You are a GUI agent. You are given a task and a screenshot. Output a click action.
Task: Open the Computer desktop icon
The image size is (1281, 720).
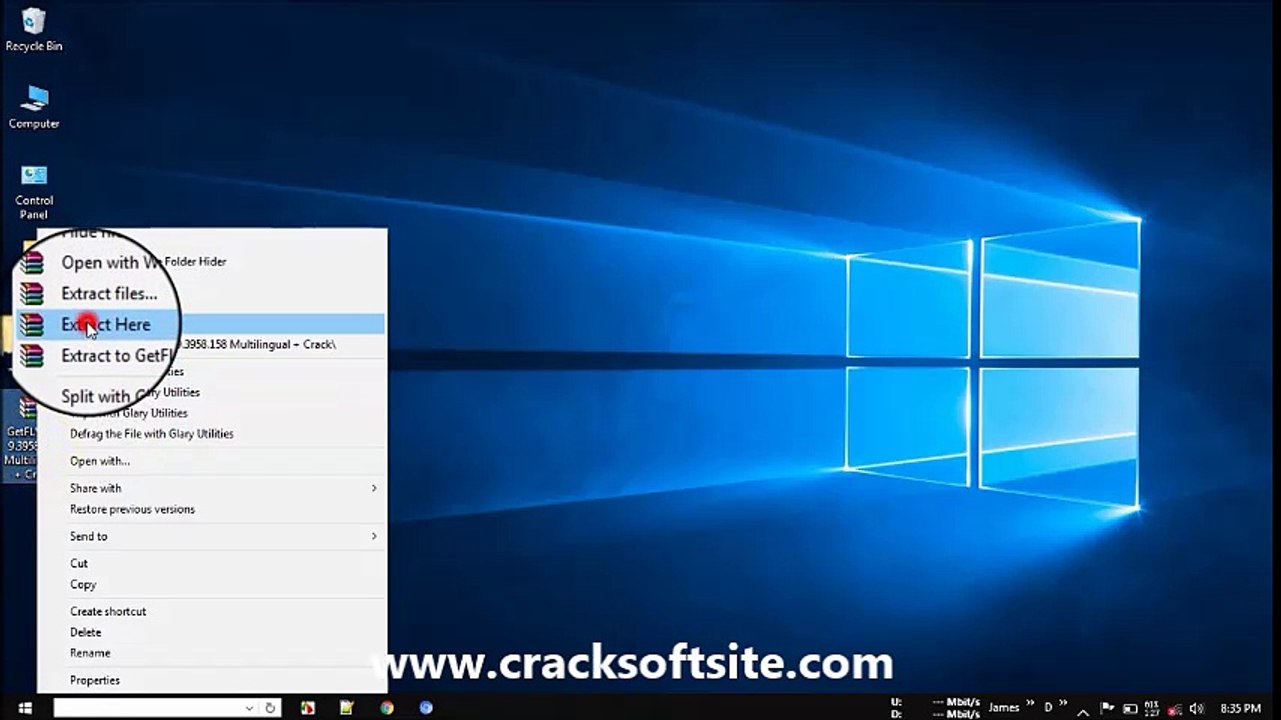coord(34,107)
